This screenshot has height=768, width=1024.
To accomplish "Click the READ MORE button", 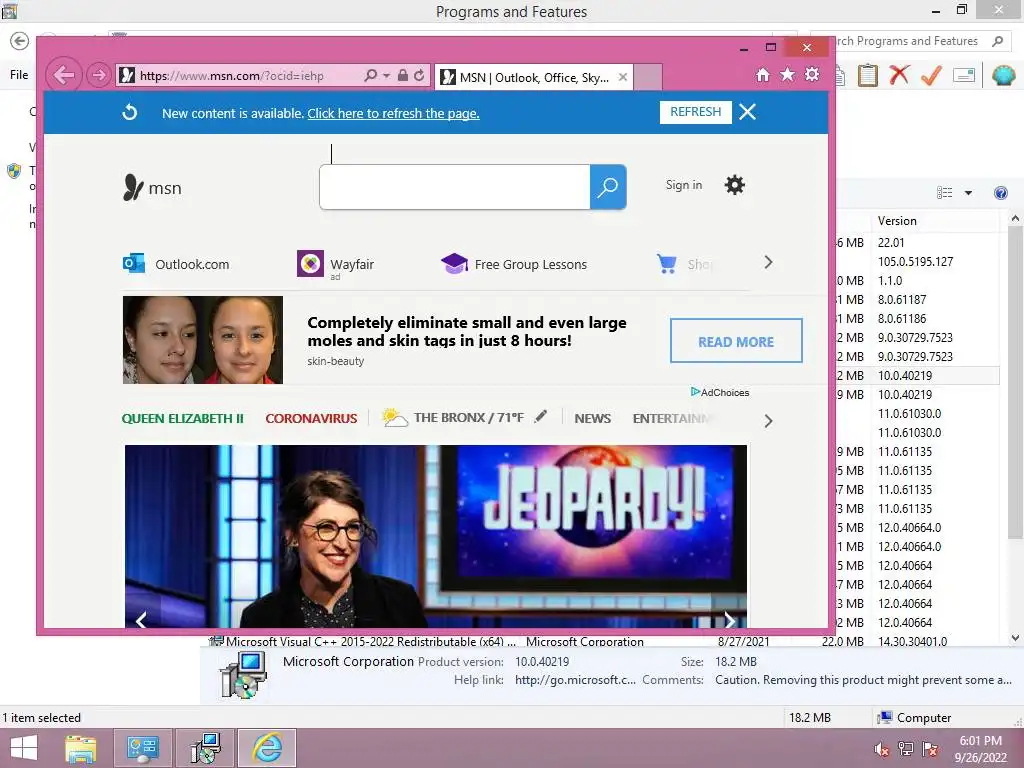I will click(x=736, y=340).
